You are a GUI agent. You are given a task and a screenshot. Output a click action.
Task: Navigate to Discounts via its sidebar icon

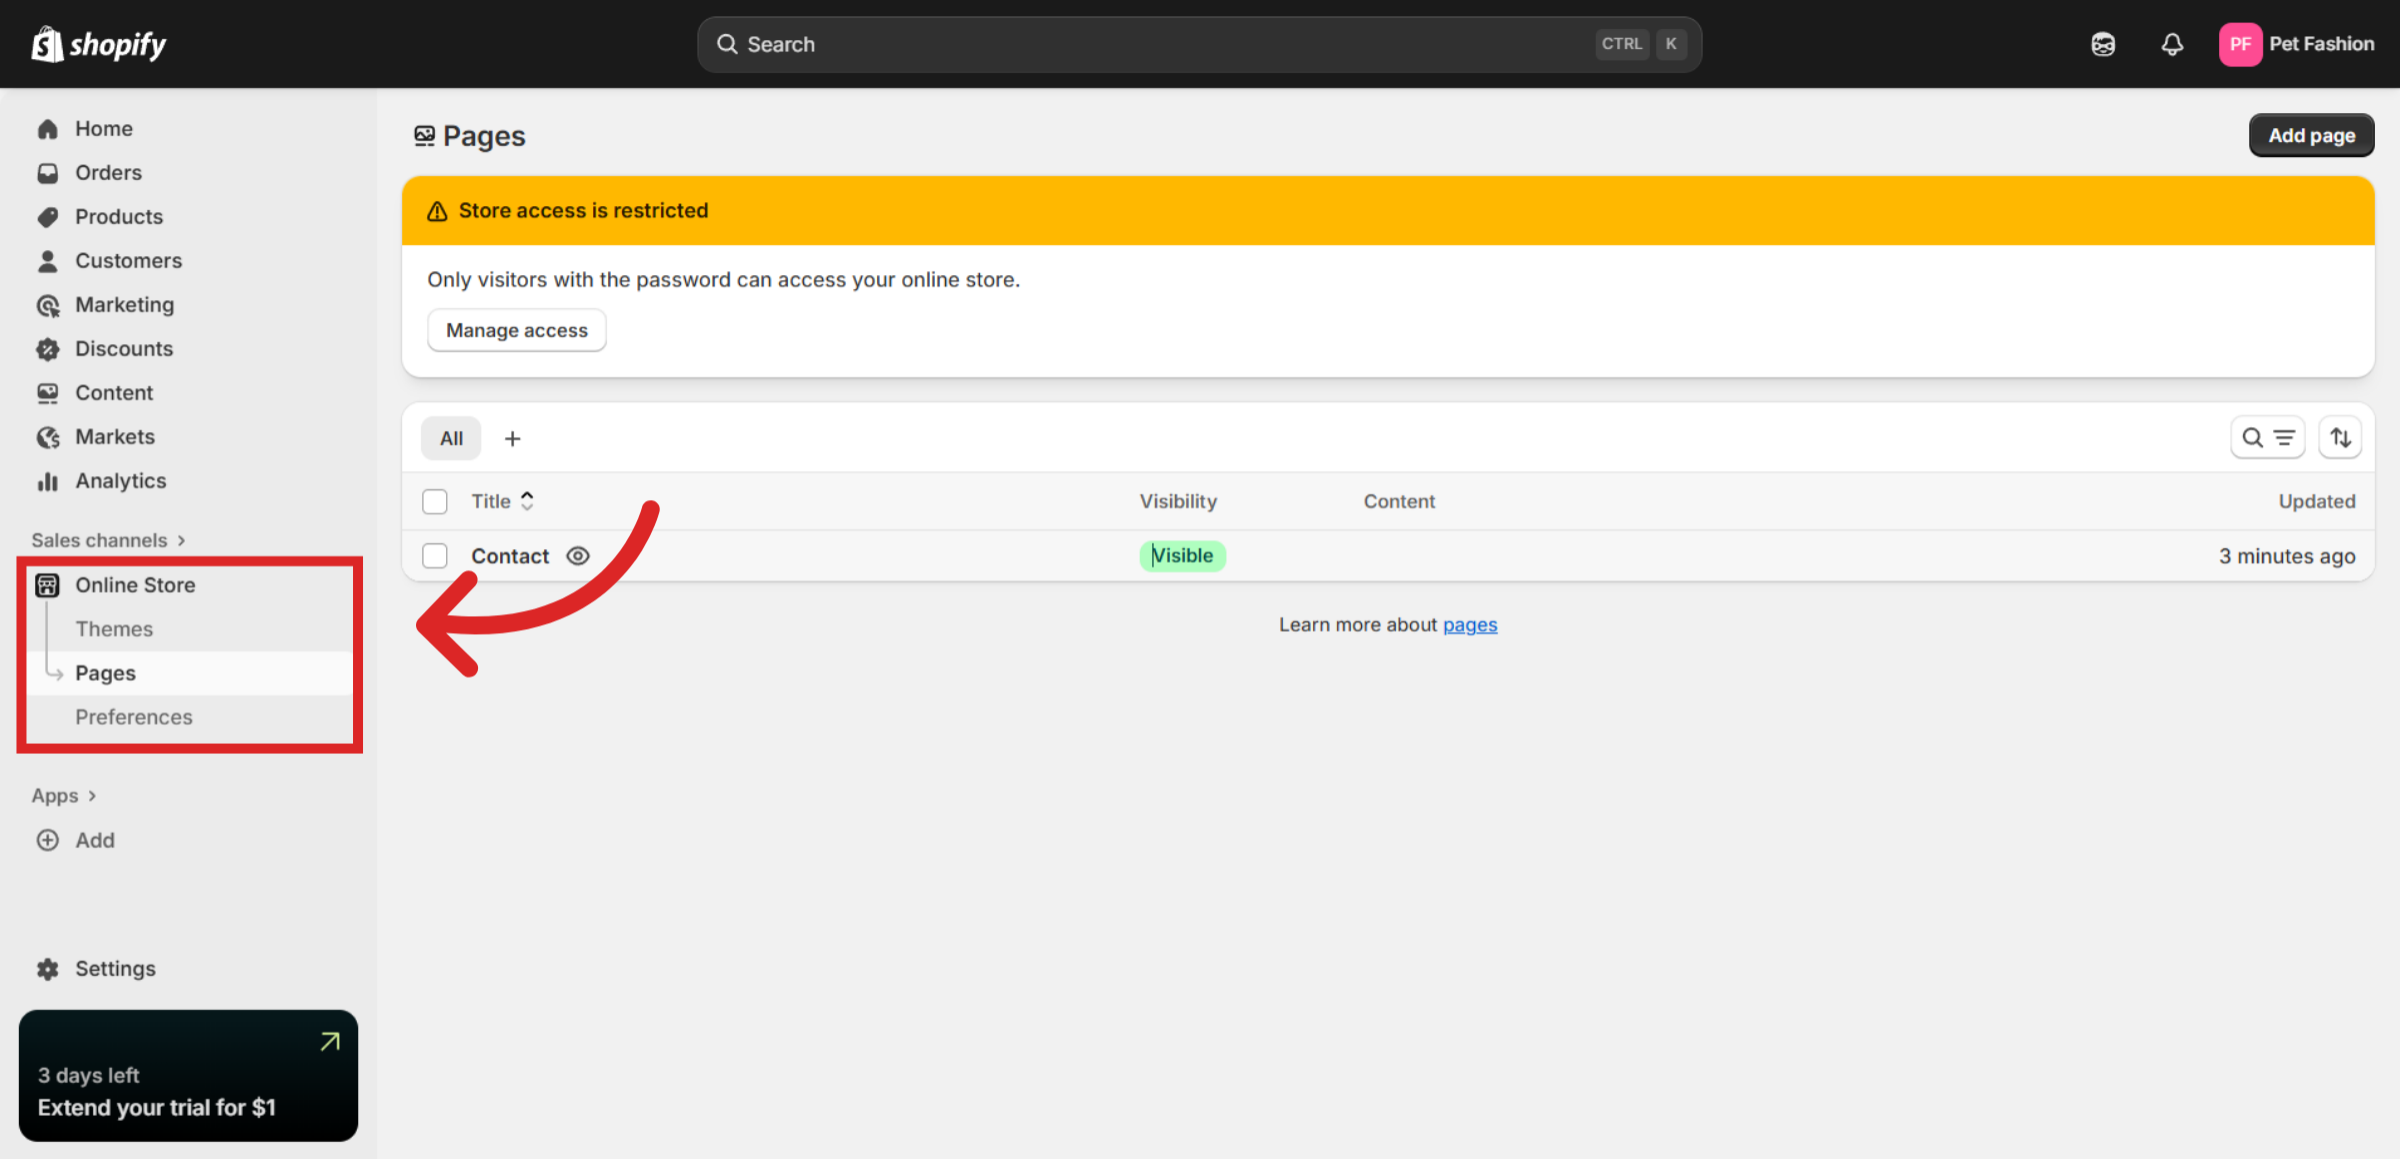[x=48, y=348]
